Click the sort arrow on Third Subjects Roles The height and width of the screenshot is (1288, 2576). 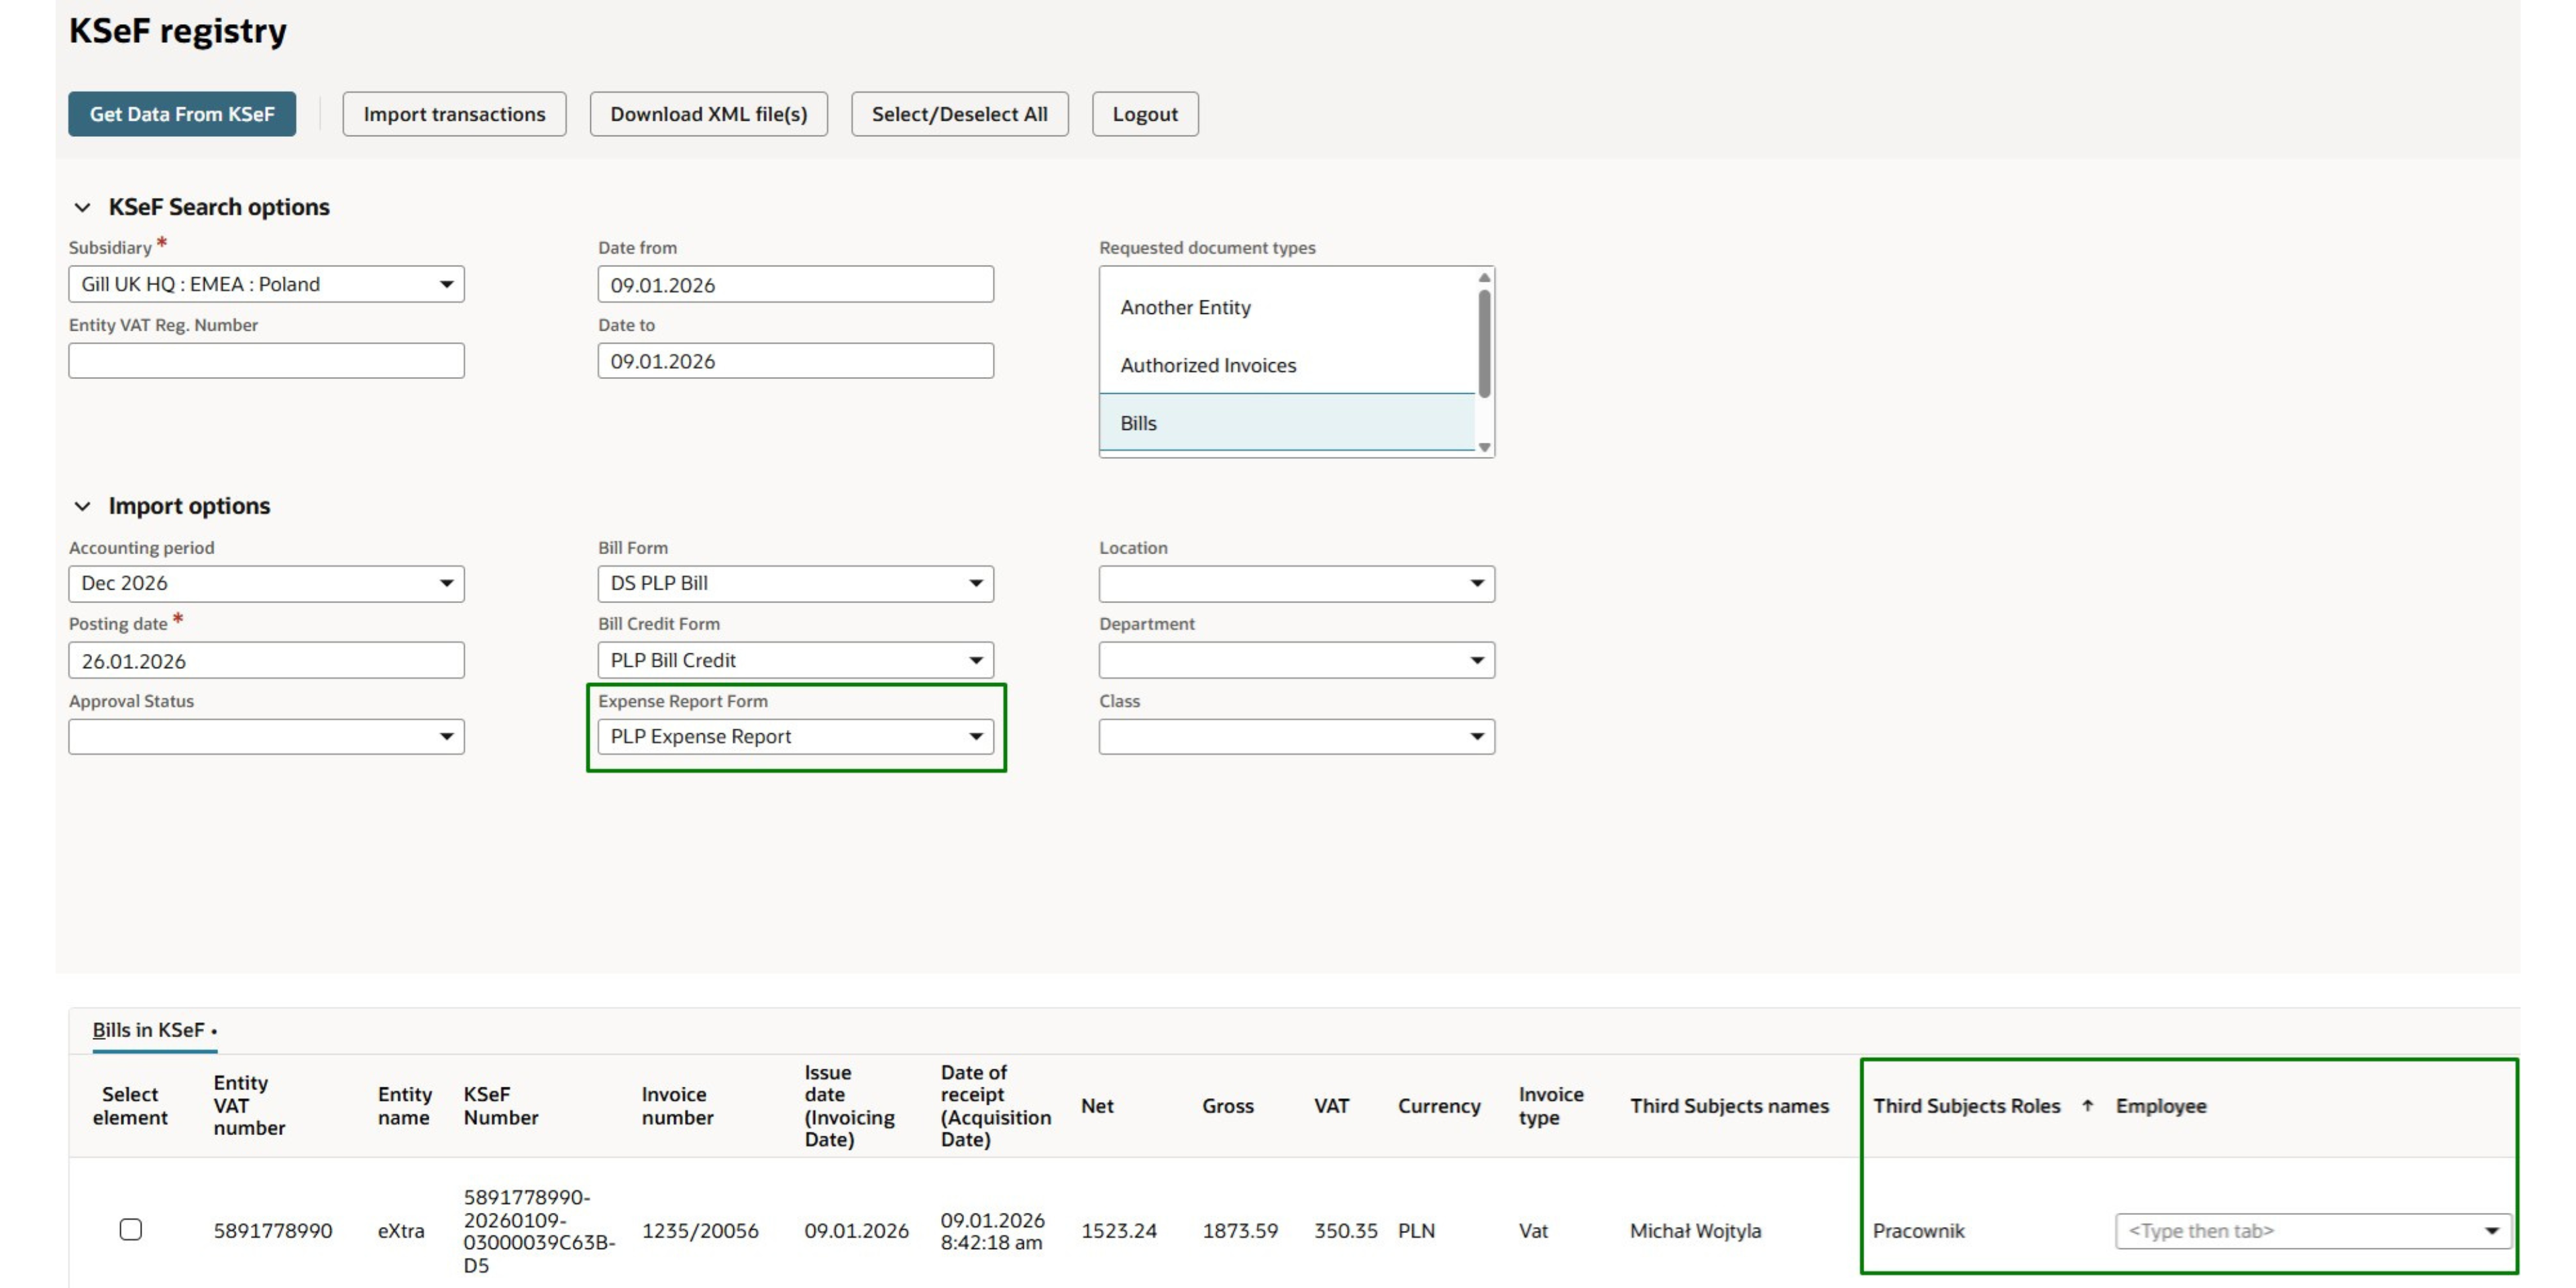coord(2087,1106)
